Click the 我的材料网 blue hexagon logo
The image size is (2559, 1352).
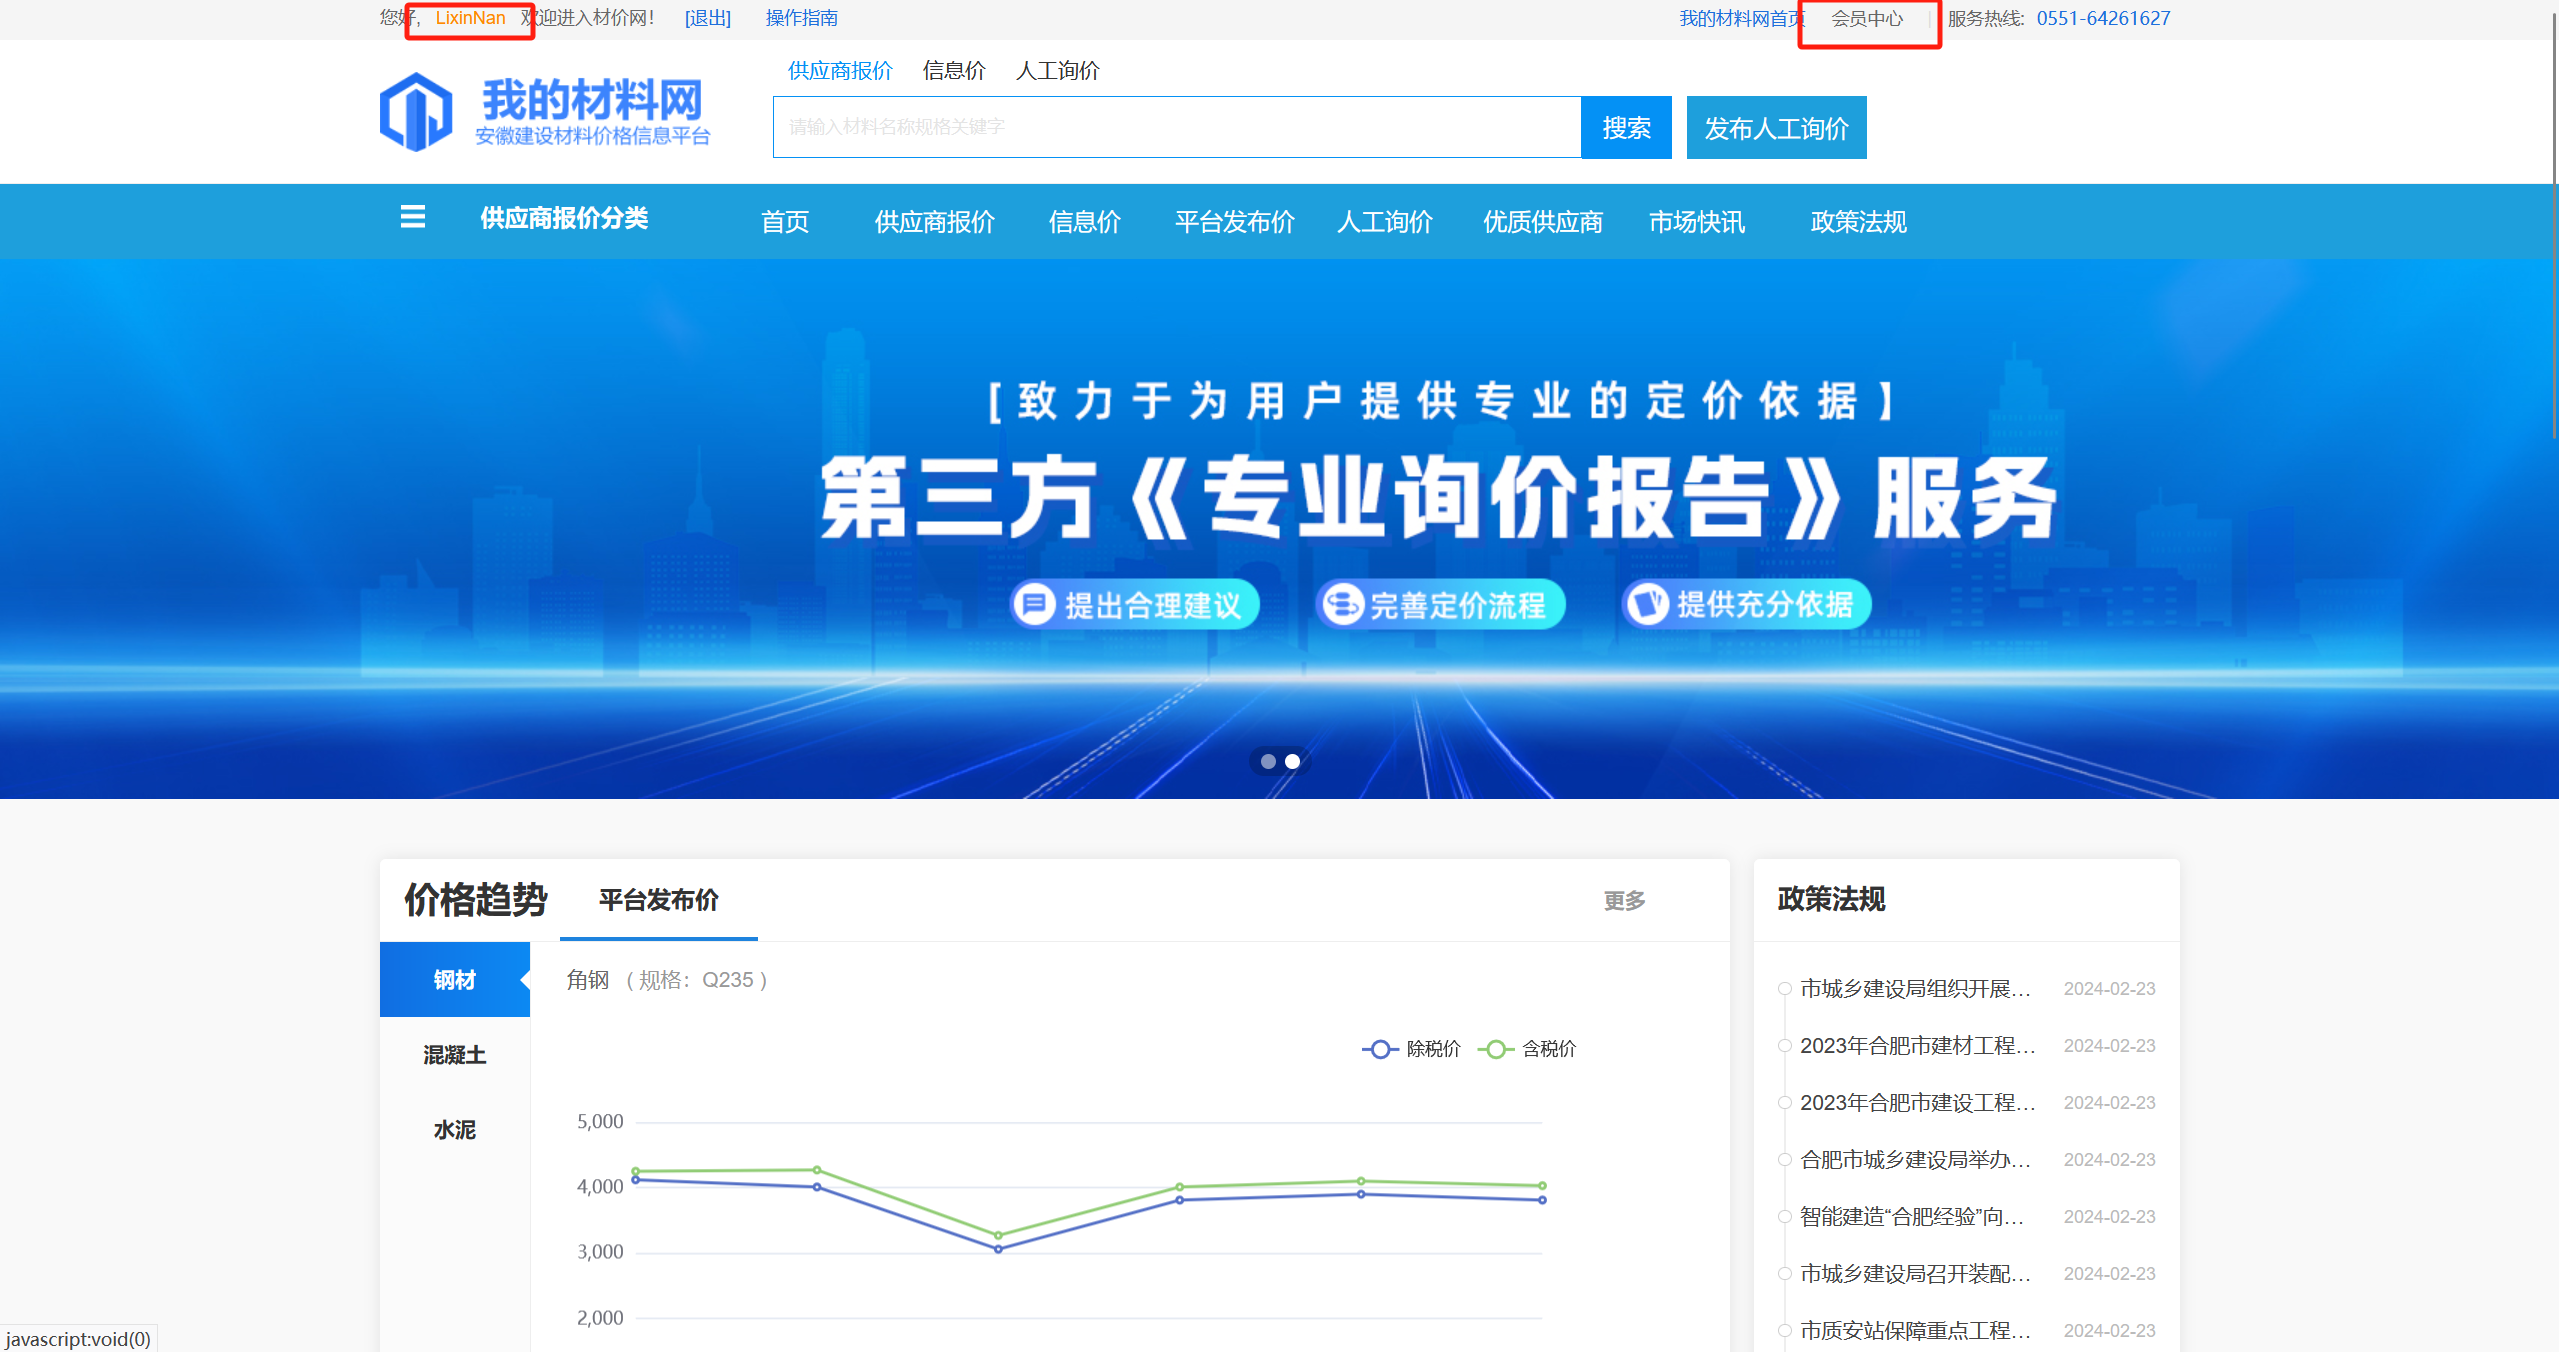tap(416, 112)
